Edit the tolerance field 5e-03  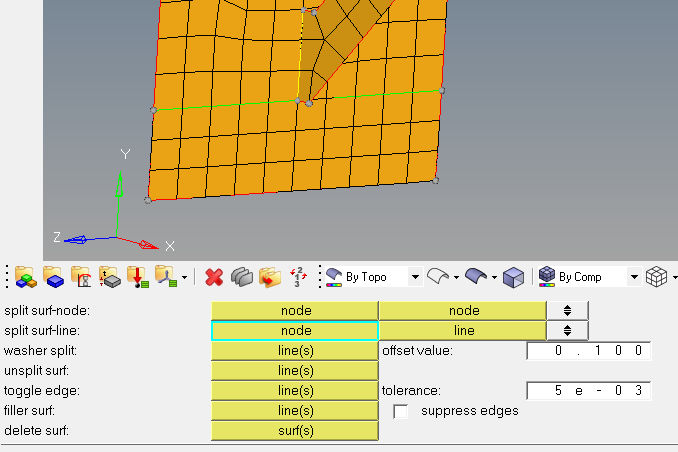pos(588,391)
